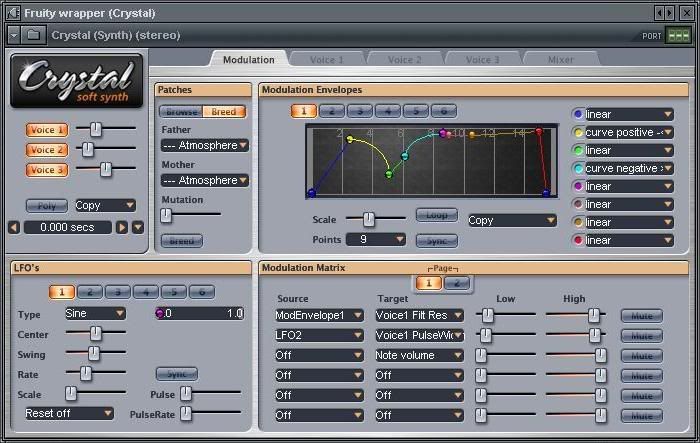Viewport: 700px width, 443px height.
Task: Select the Modulation tab
Action: click(x=249, y=59)
